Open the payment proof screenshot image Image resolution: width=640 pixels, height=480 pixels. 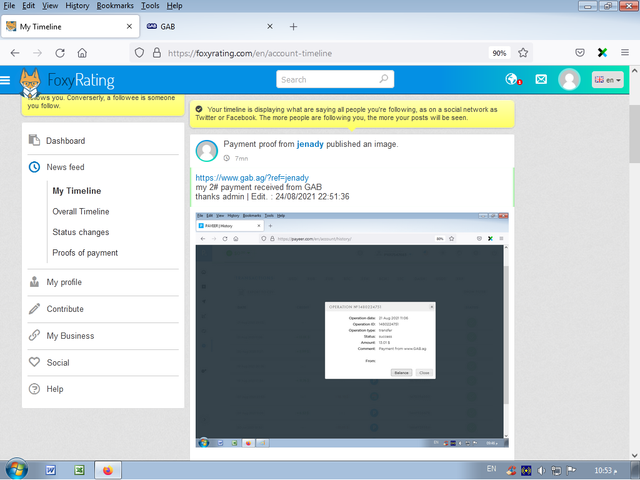click(352, 330)
